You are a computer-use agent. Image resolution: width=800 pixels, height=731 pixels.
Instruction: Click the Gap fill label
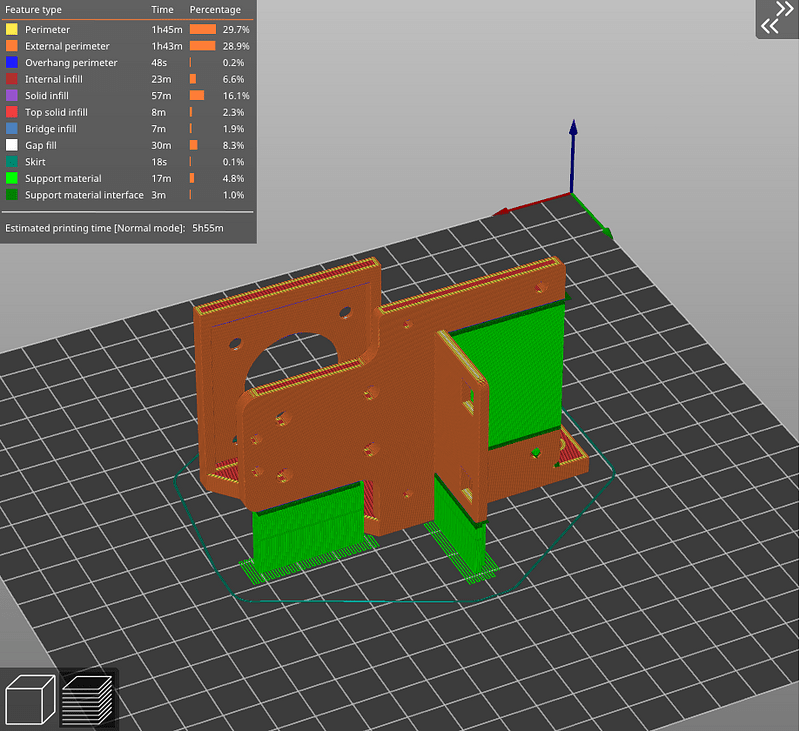click(x=41, y=145)
